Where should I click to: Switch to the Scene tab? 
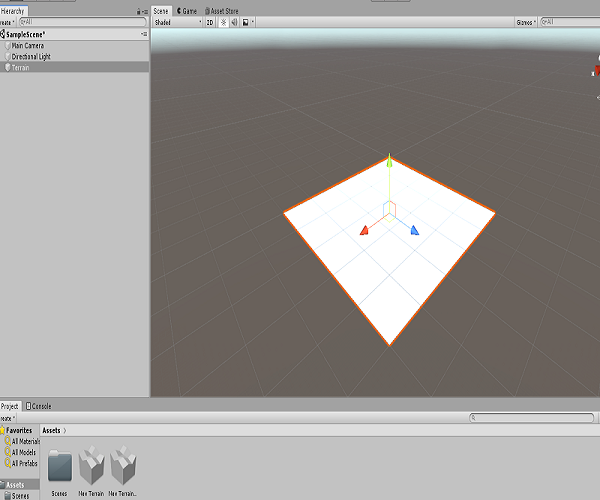tap(161, 11)
